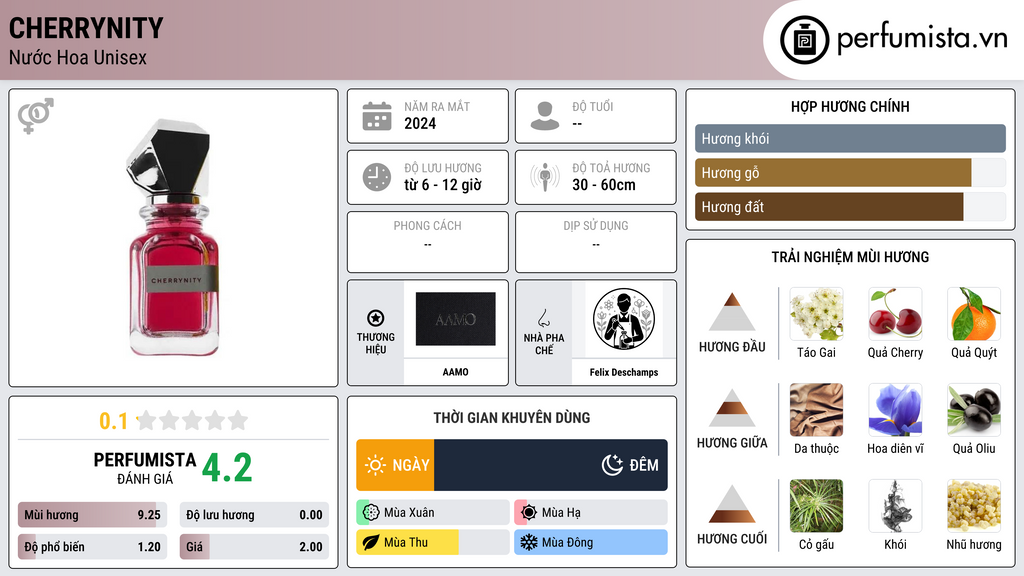Click the Felix Deschamps perfumer illustration

coord(624,319)
